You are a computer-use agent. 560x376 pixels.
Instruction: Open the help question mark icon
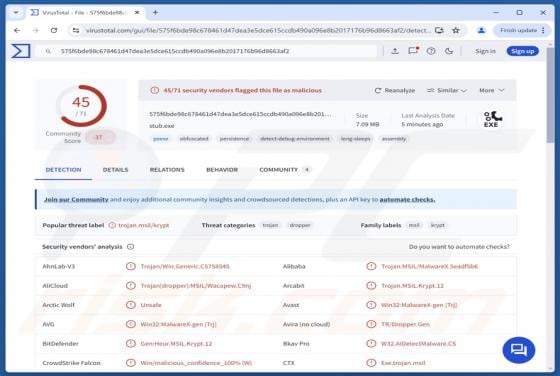pyautogui.click(x=431, y=51)
